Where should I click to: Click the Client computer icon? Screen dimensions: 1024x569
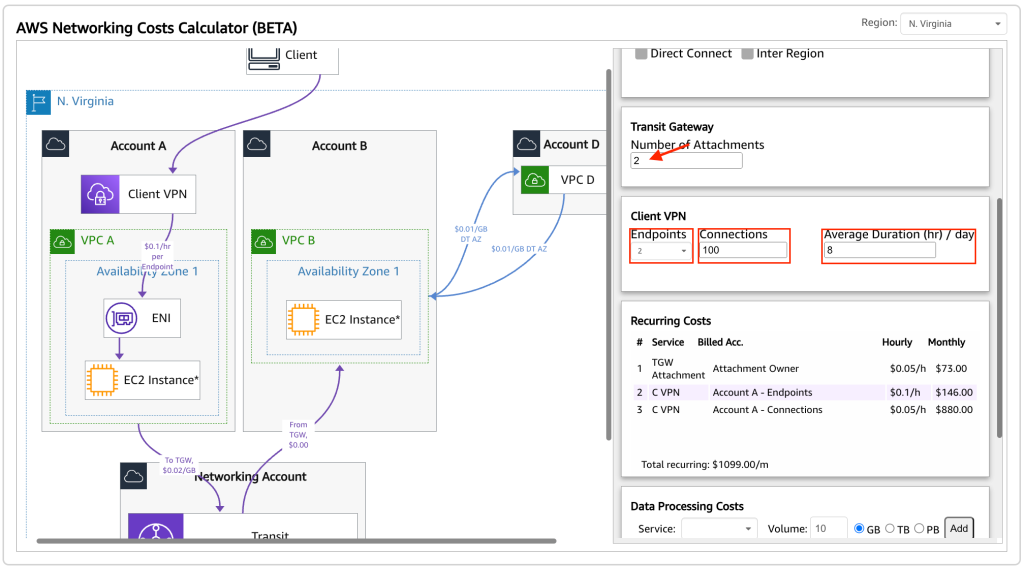tap(264, 59)
